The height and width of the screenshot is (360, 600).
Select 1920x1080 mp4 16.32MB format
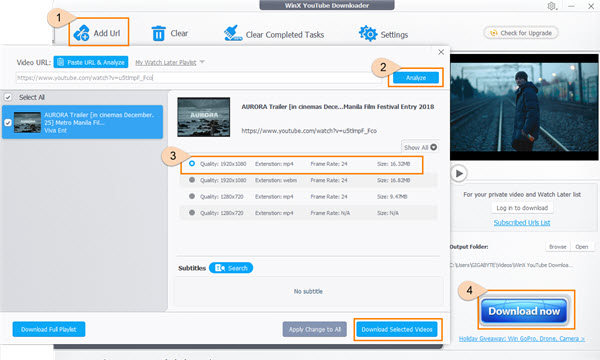click(192, 163)
